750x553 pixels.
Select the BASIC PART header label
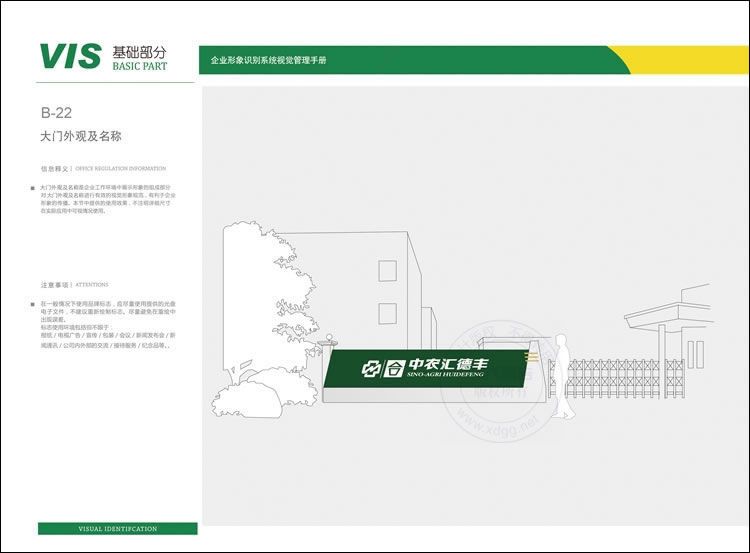point(139,67)
